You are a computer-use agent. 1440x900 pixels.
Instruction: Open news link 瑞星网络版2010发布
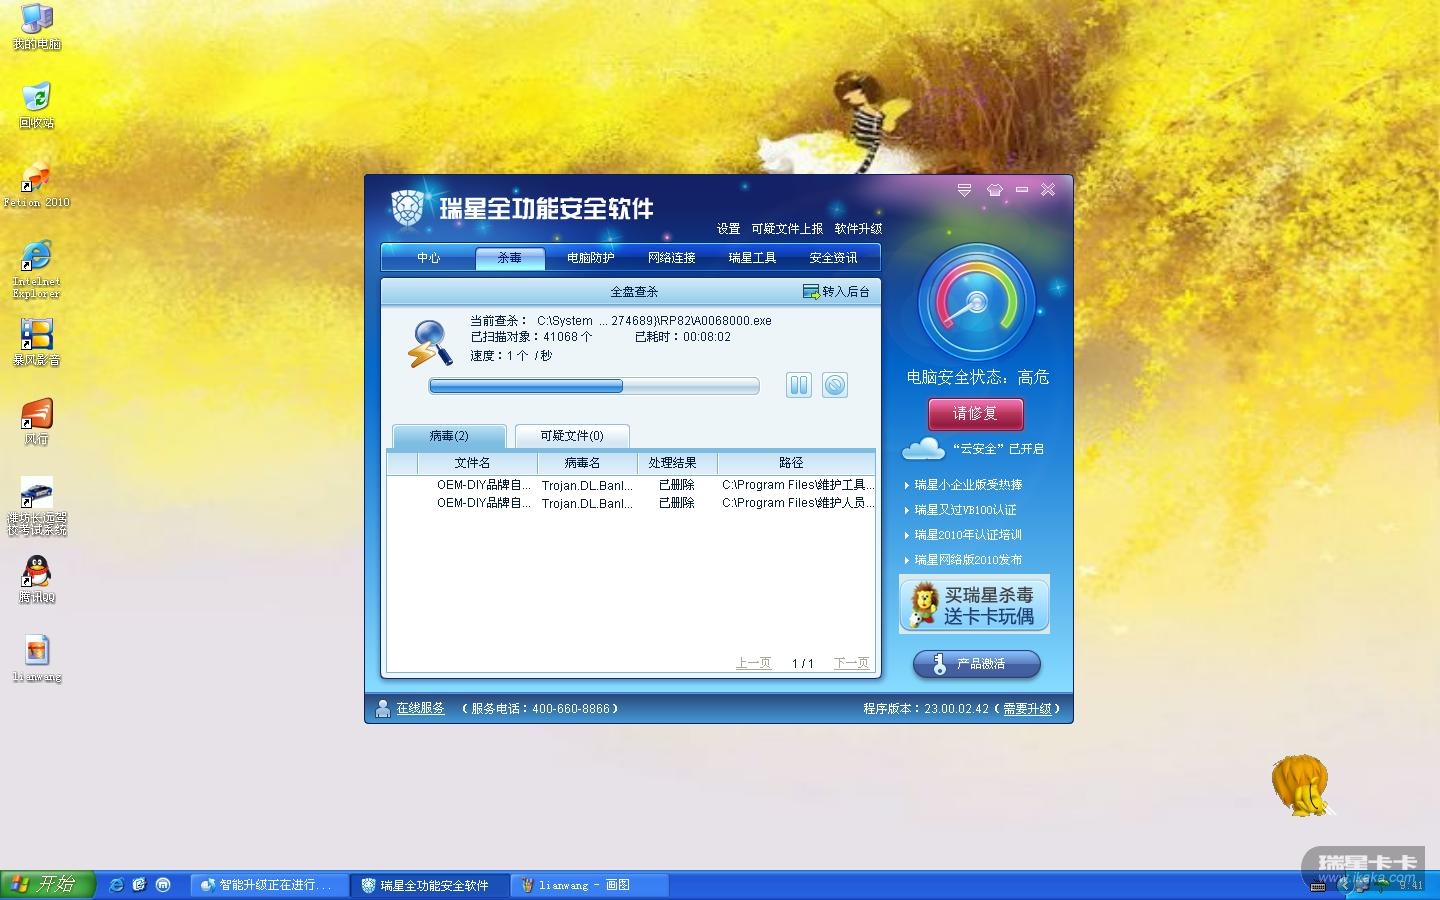coord(968,560)
